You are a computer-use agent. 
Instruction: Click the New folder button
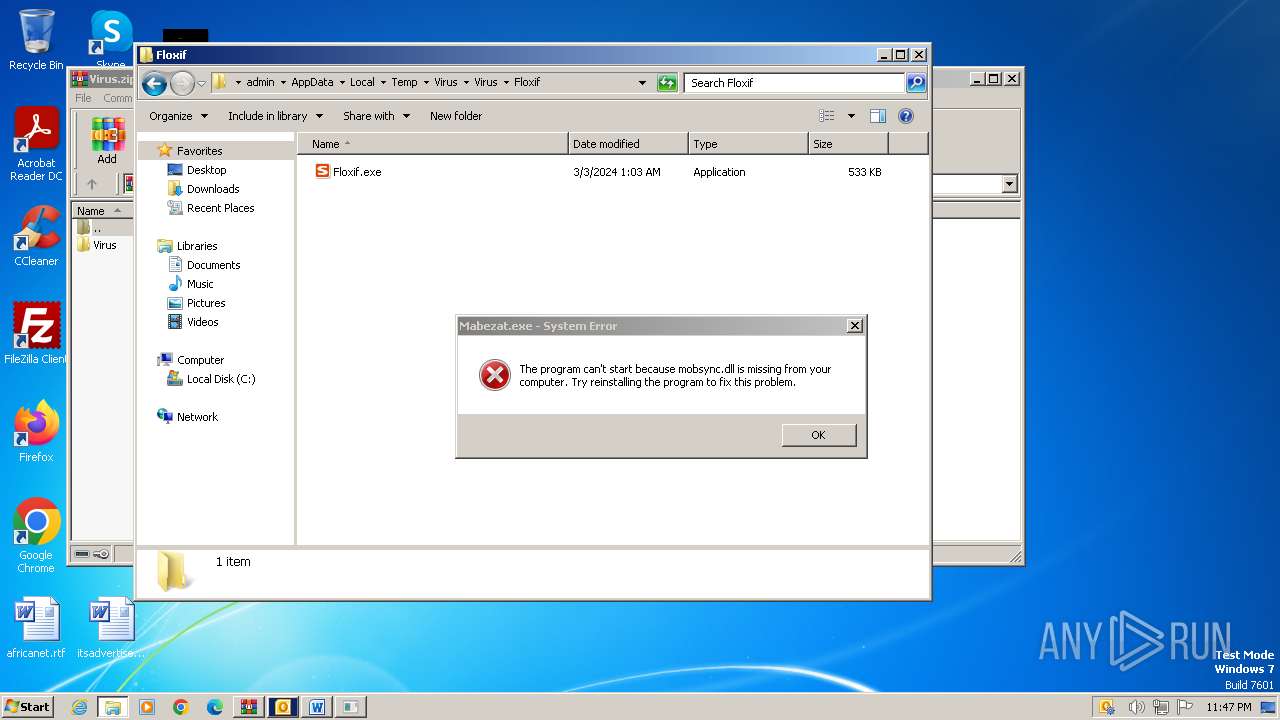pos(456,116)
